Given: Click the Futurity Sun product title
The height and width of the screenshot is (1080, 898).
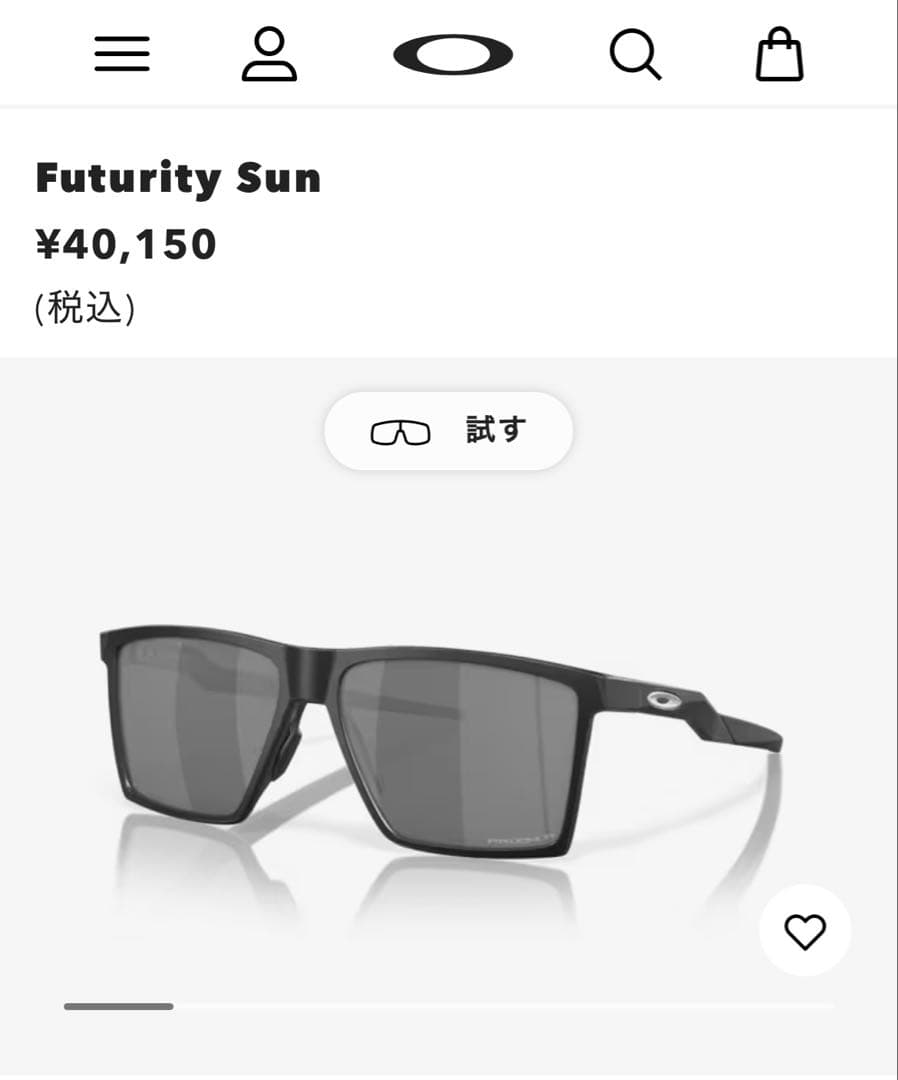Looking at the screenshot, I should pos(178,178).
